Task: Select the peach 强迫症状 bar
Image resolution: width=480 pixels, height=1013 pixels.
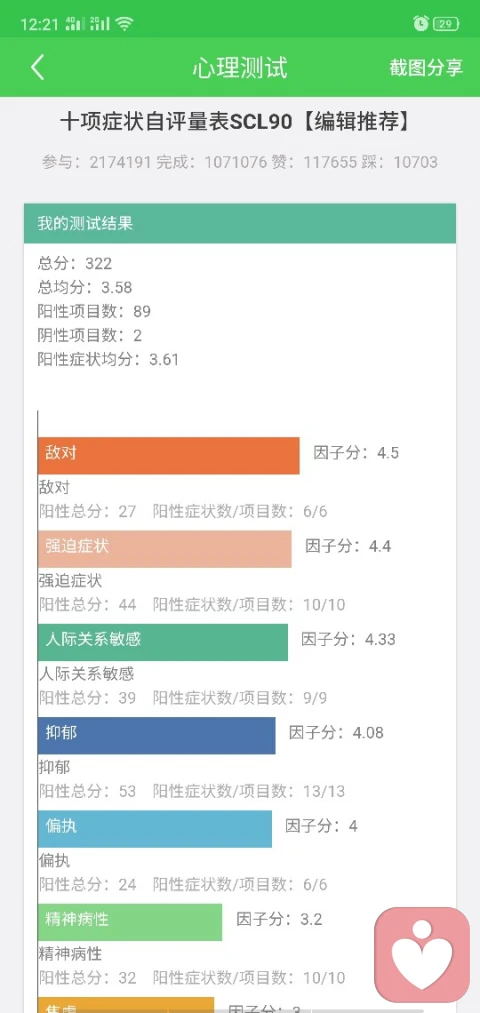Action: pos(165,549)
